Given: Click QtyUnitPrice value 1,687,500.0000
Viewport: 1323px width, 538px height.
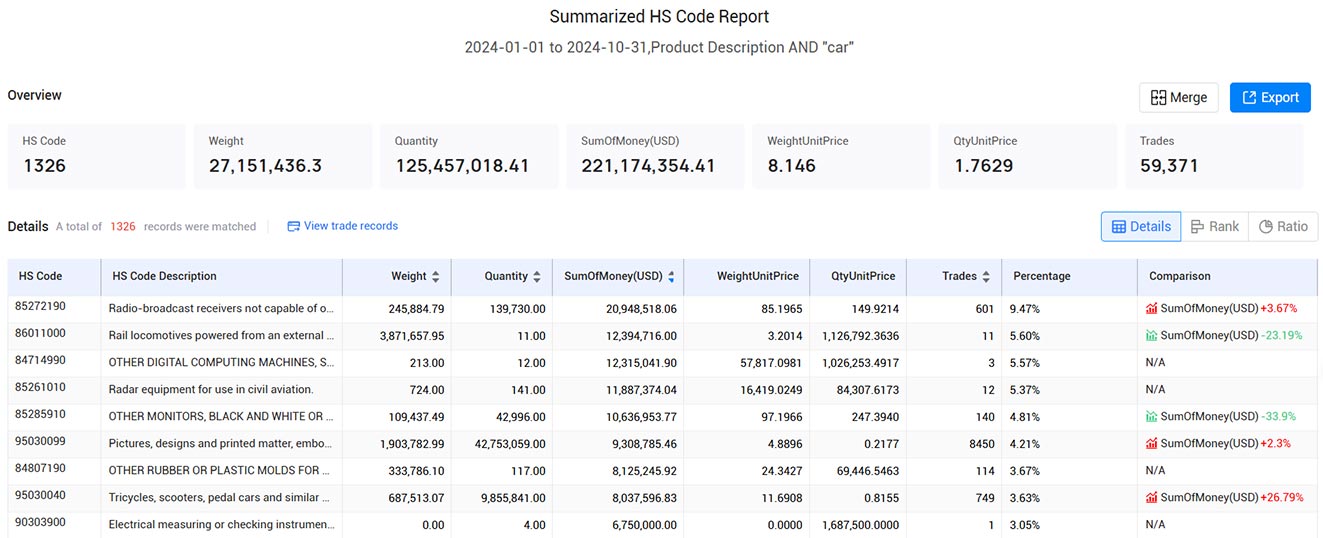Looking at the screenshot, I should (x=861, y=523).
